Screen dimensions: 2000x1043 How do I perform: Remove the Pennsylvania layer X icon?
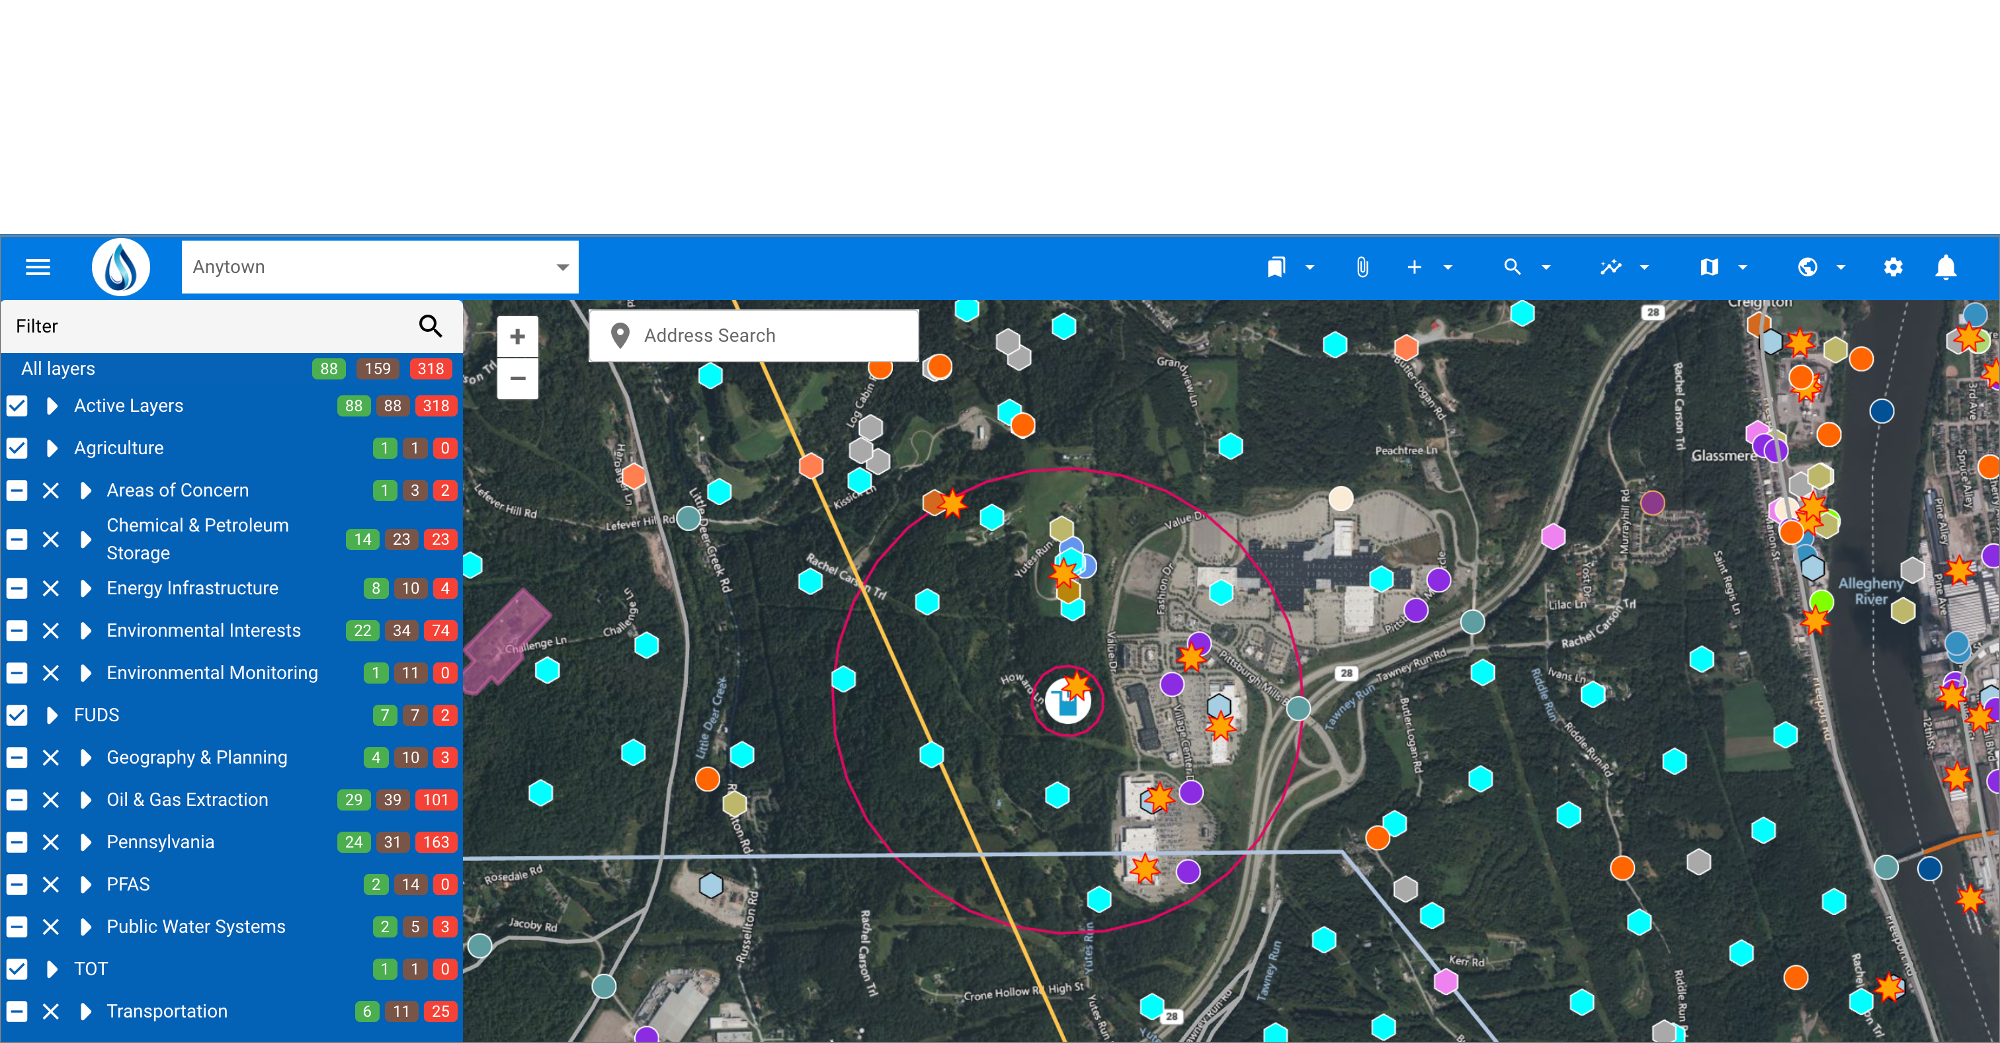(x=51, y=843)
